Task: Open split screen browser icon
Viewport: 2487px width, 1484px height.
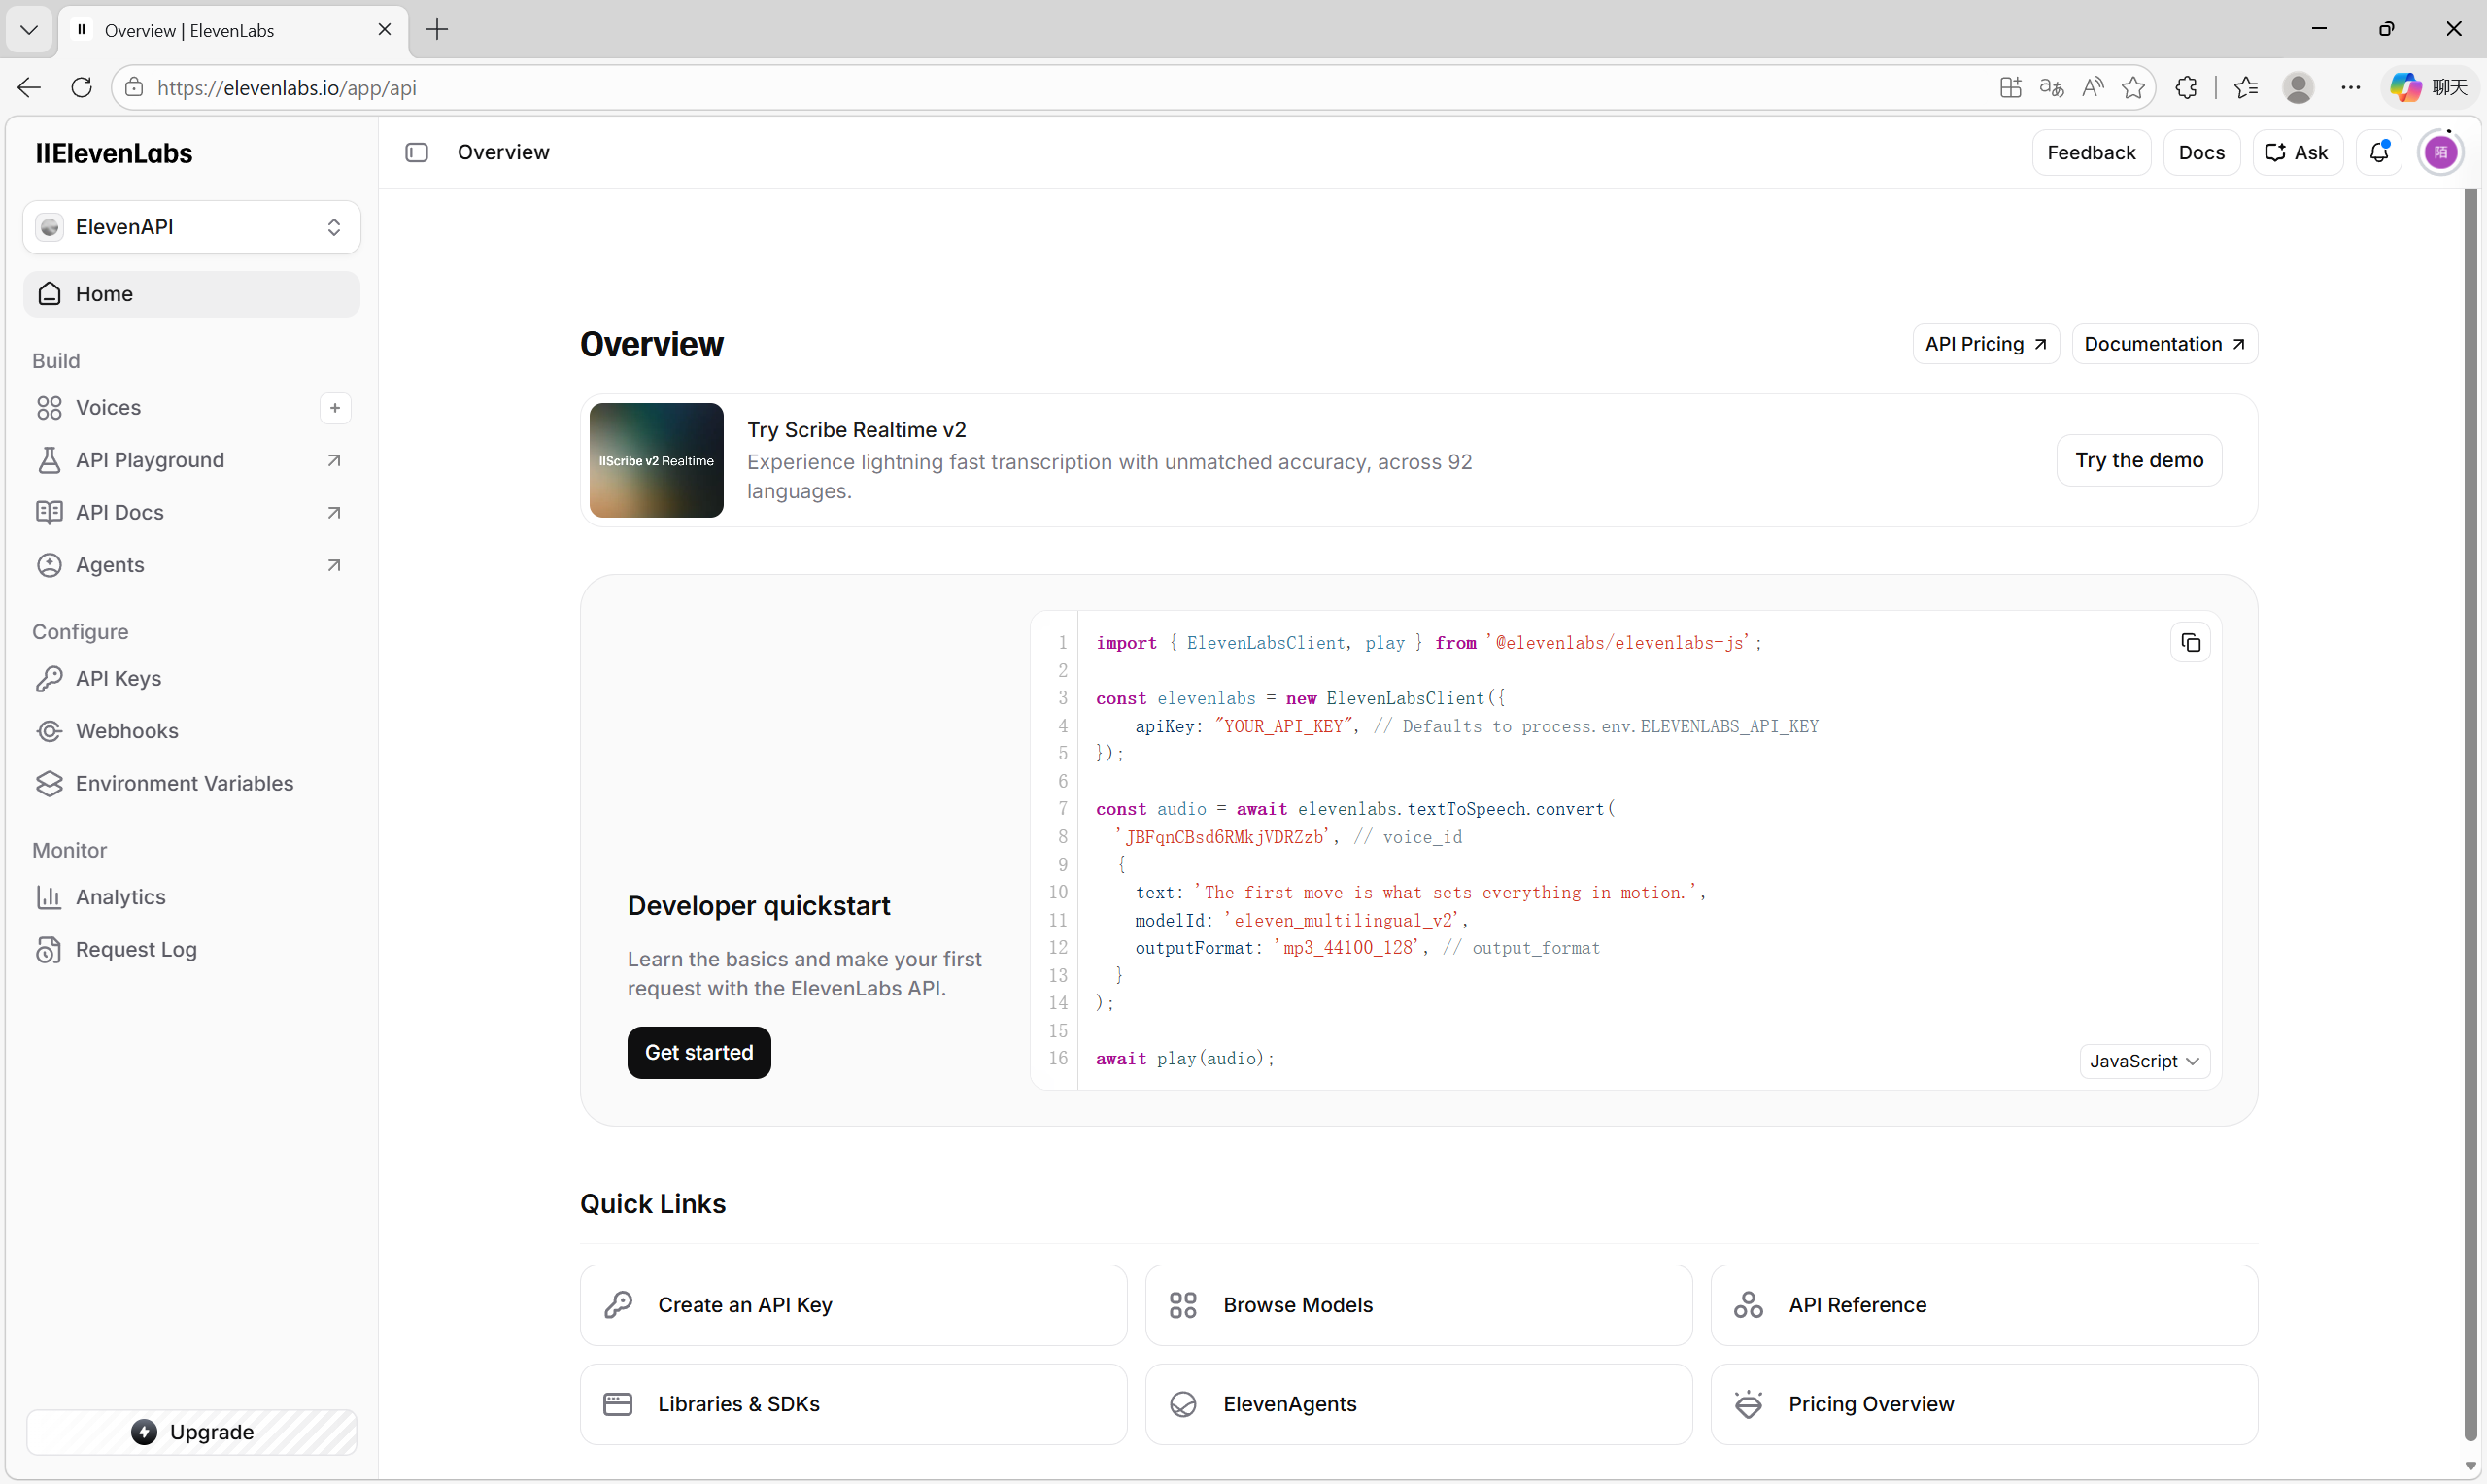Action: (x=2010, y=87)
